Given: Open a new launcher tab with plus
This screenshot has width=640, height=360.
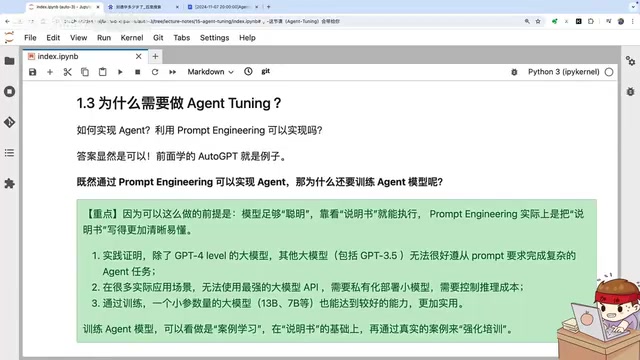Looking at the screenshot, I should point(155,56).
